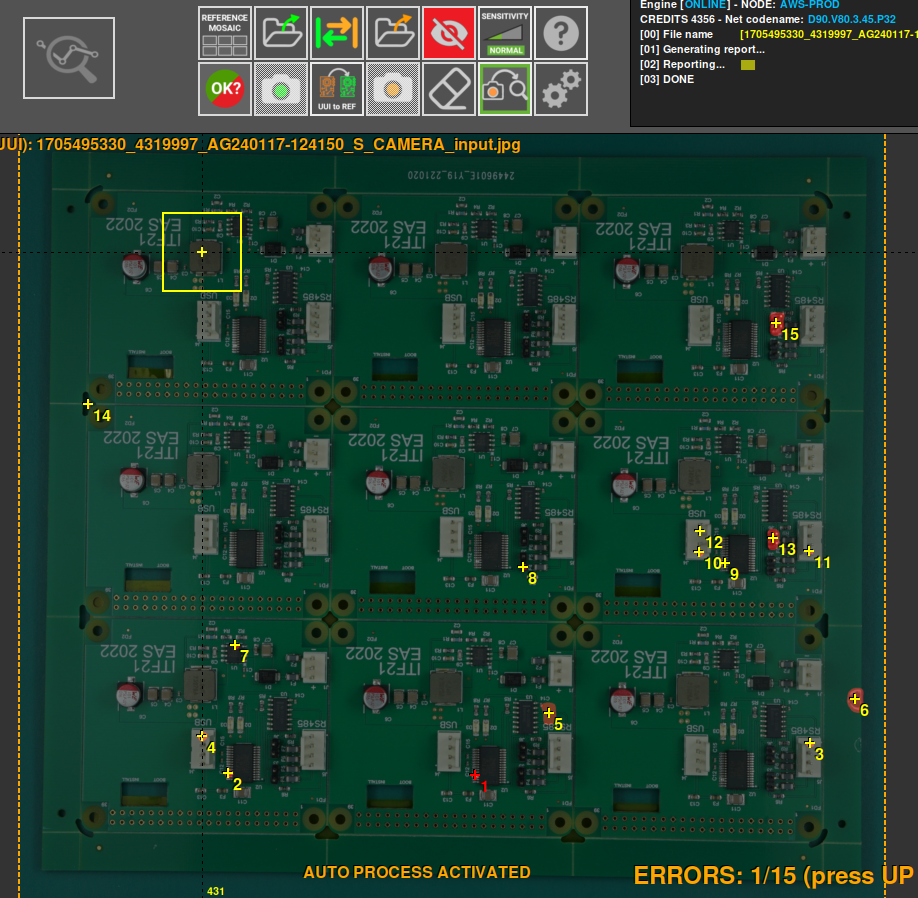Open help with the question mark icon
The height and width of the screenshot is (898, 918).
561,32
